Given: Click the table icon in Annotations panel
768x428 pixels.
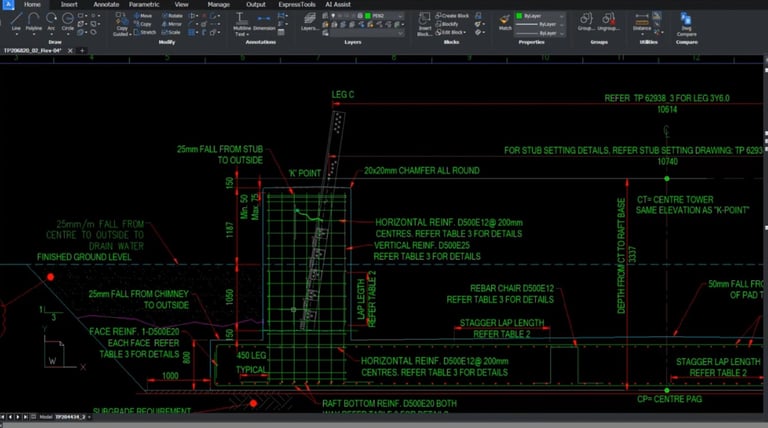Looking at the screenshot, I should [x=281, y=32].
